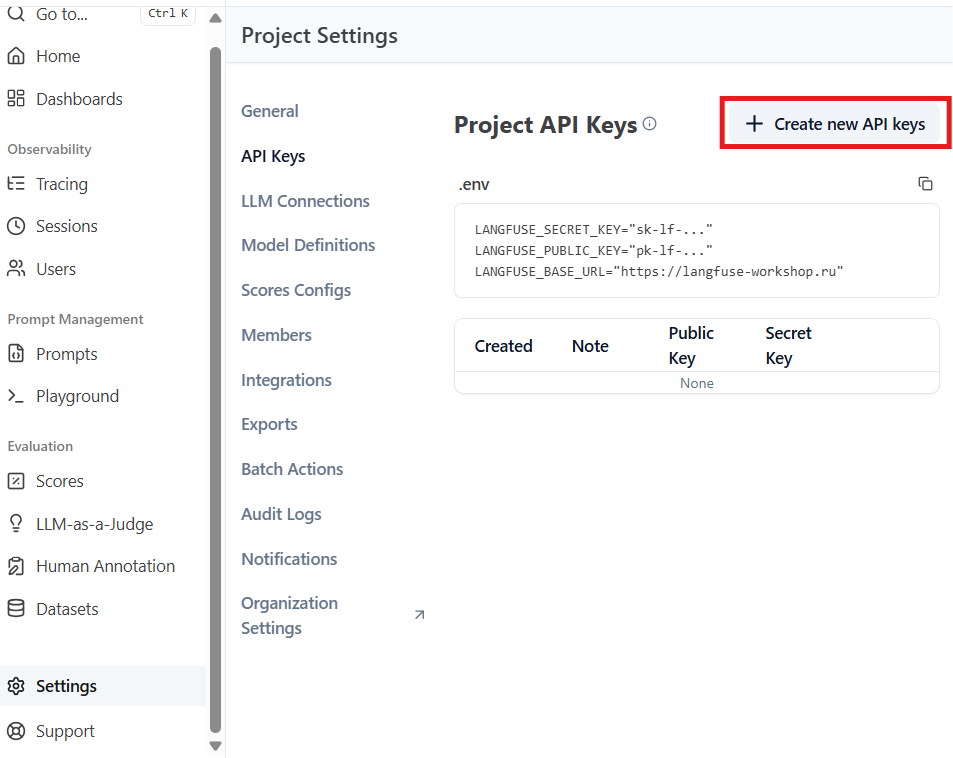Open the Members tab

[277, 335]
